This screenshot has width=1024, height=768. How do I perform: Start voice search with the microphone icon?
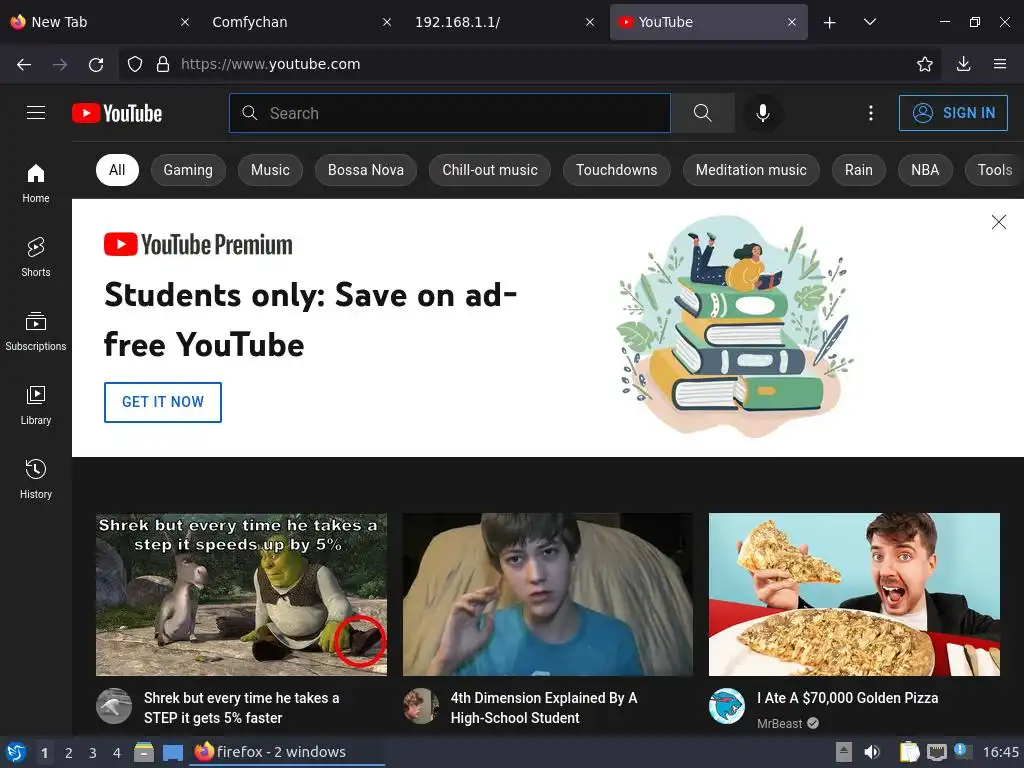pyautogui.click(x=762, y=113)
